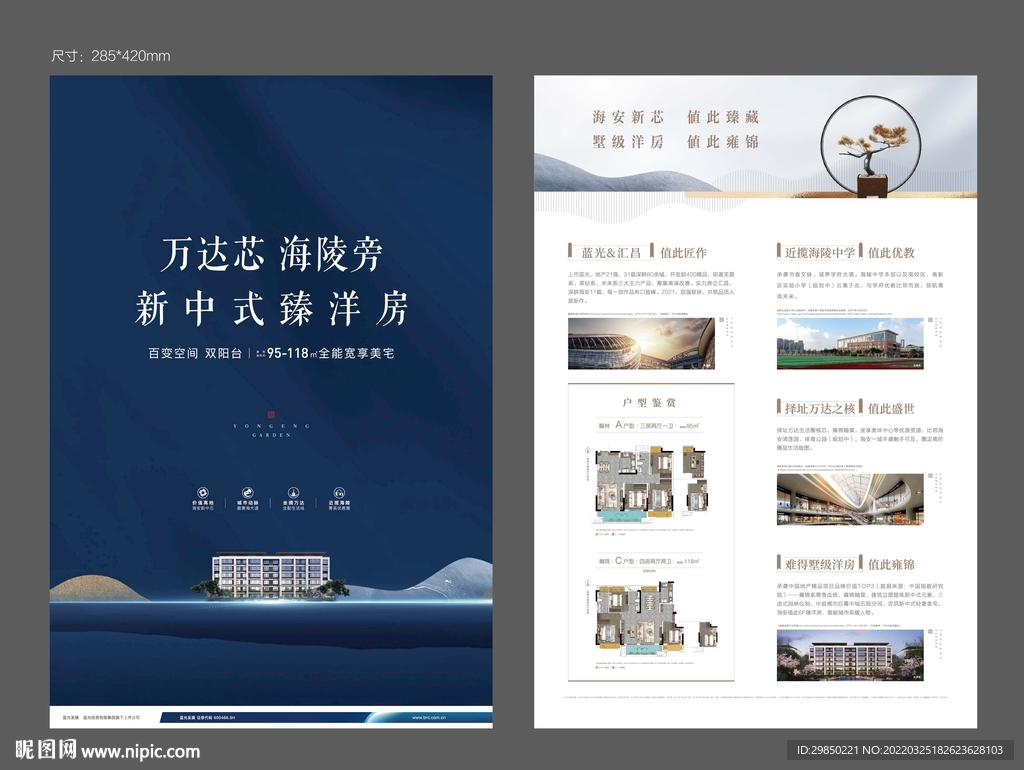This screenshot has height=770, width=1024.
Task: Select the stadium sunset photo
Action: pos(641,344)
